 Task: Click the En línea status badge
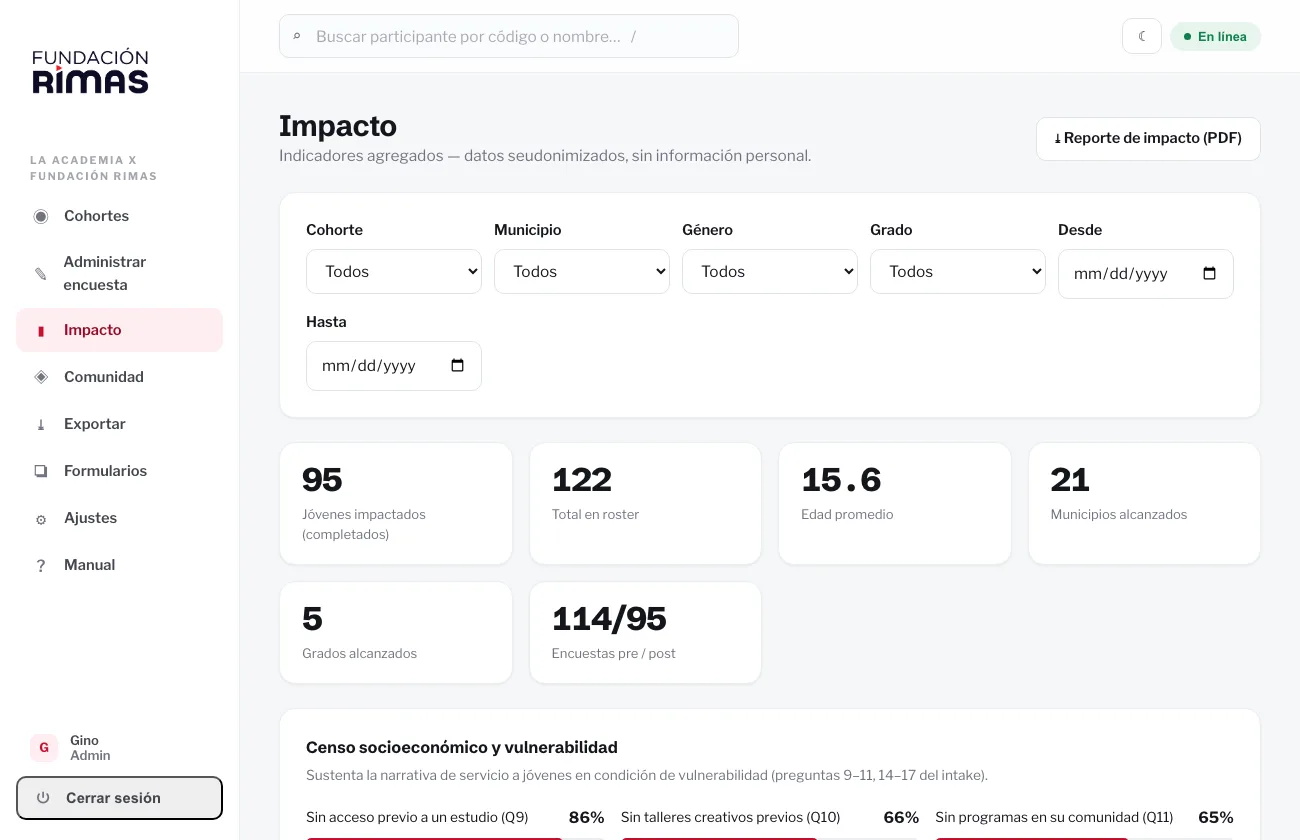pos(1215,37)
